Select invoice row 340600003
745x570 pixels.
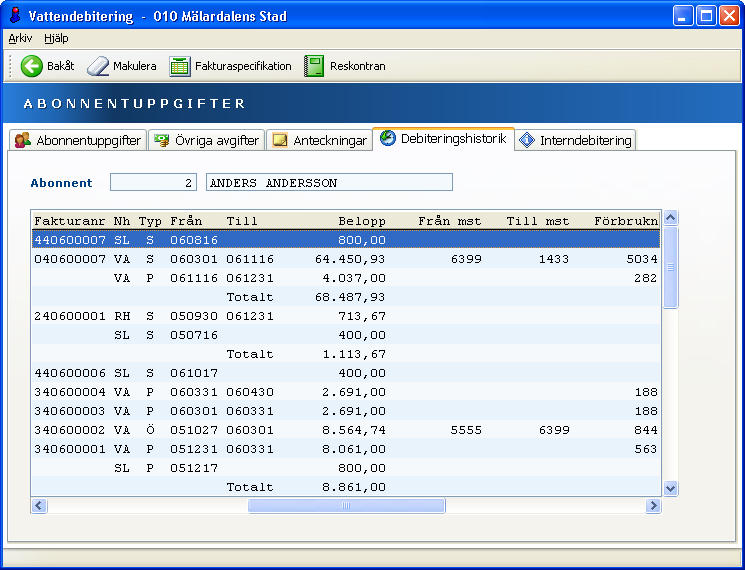346,411
